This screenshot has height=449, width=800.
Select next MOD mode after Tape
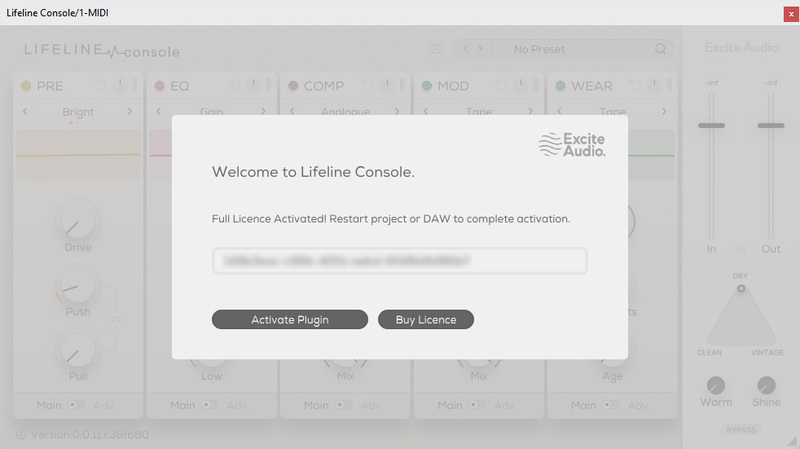(531, 111)
